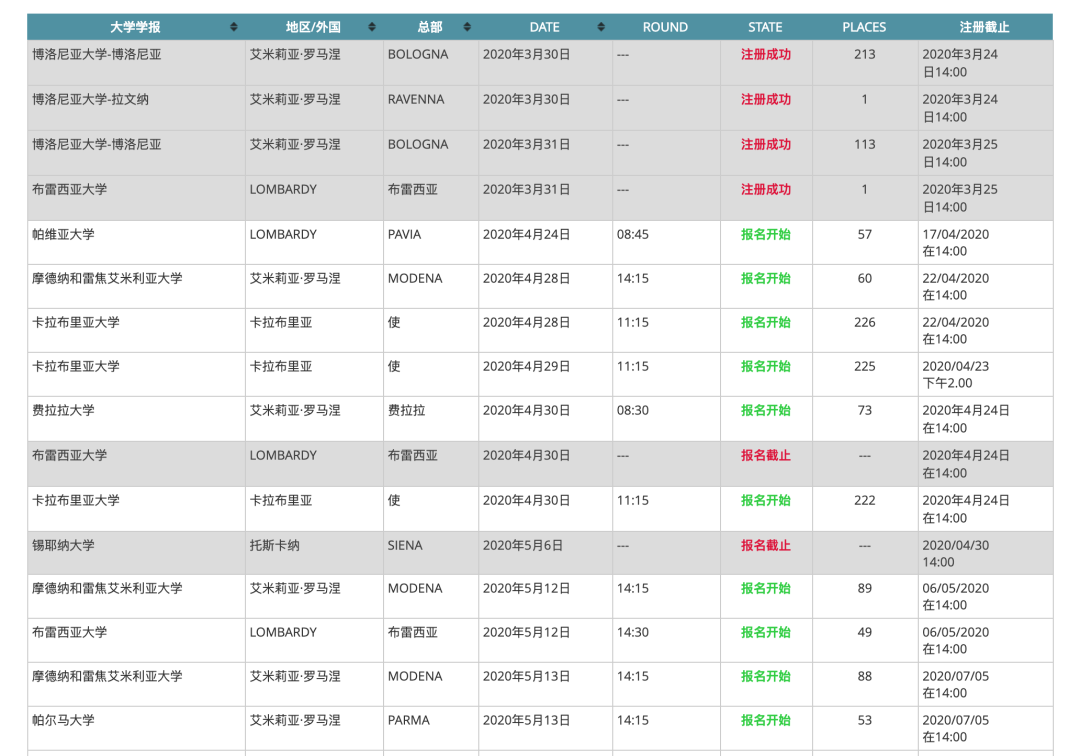Click the SIENA location cell
1080x756 pixels.
click(405, 545)
